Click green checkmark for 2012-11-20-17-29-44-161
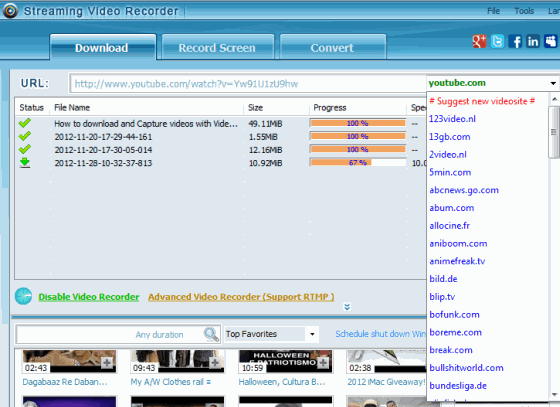 click(x=25, y=136)
